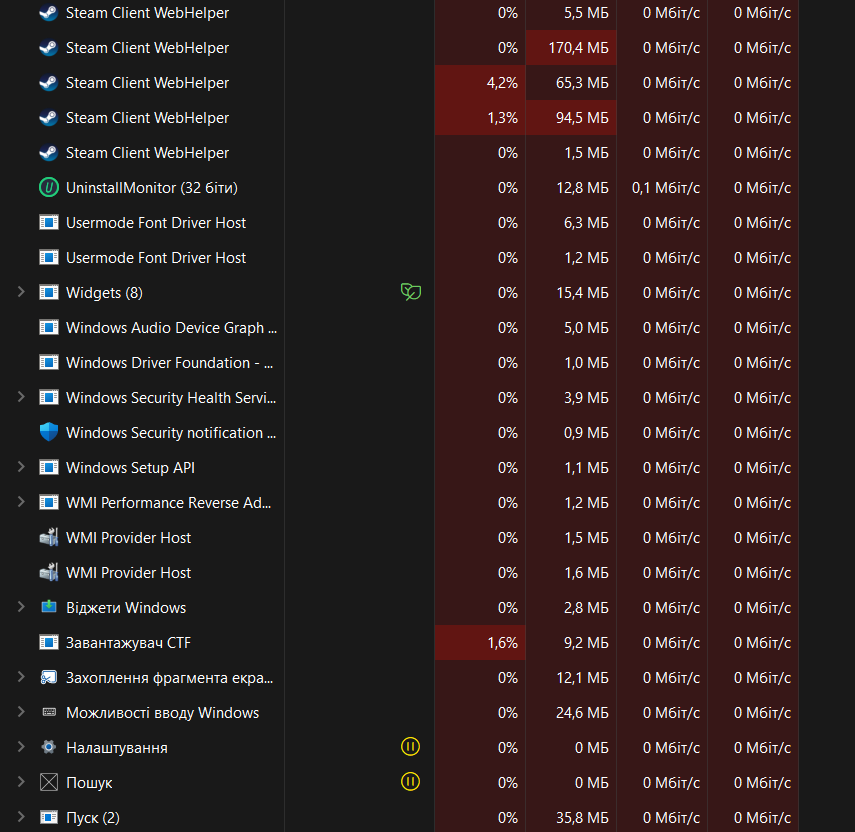Click the Налаштування gear icon
Image resolution: width=855 pixels, height=832 pixels.
[49, 748]
